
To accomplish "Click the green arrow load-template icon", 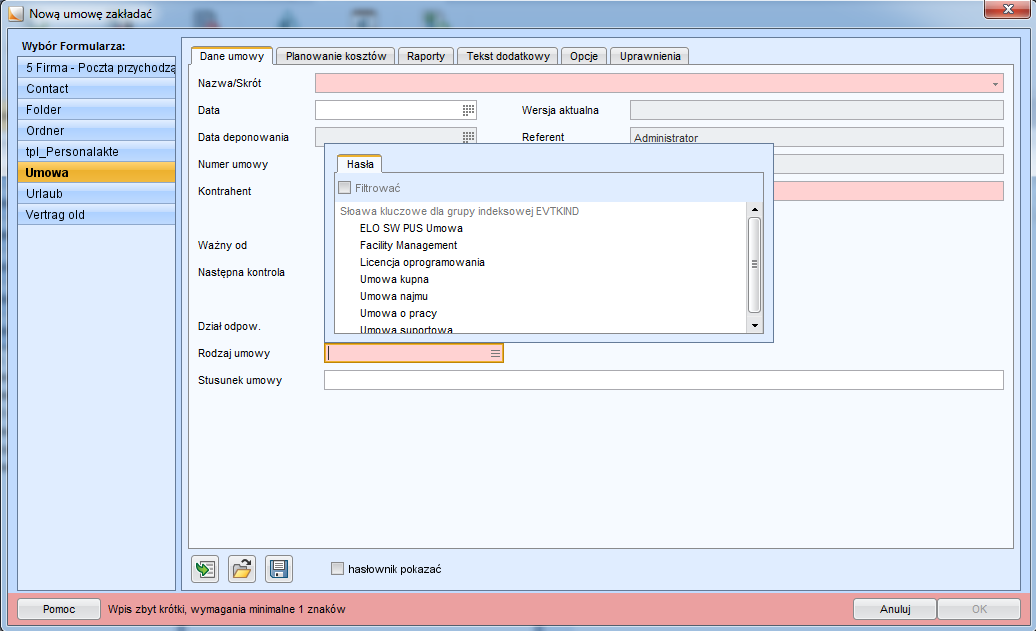I will click(205, 569).
